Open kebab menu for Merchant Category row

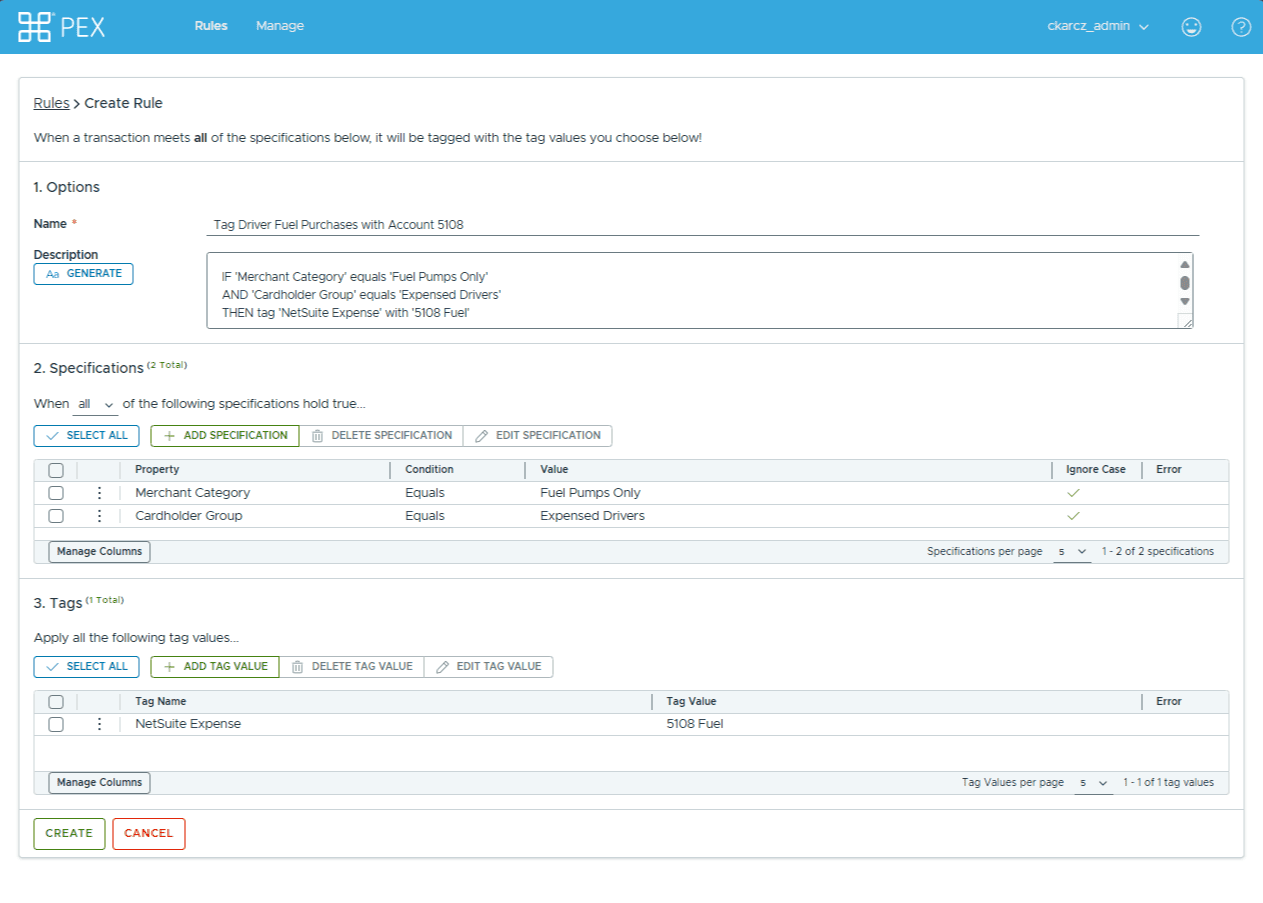pyautogui.click(x=99, y=493)
